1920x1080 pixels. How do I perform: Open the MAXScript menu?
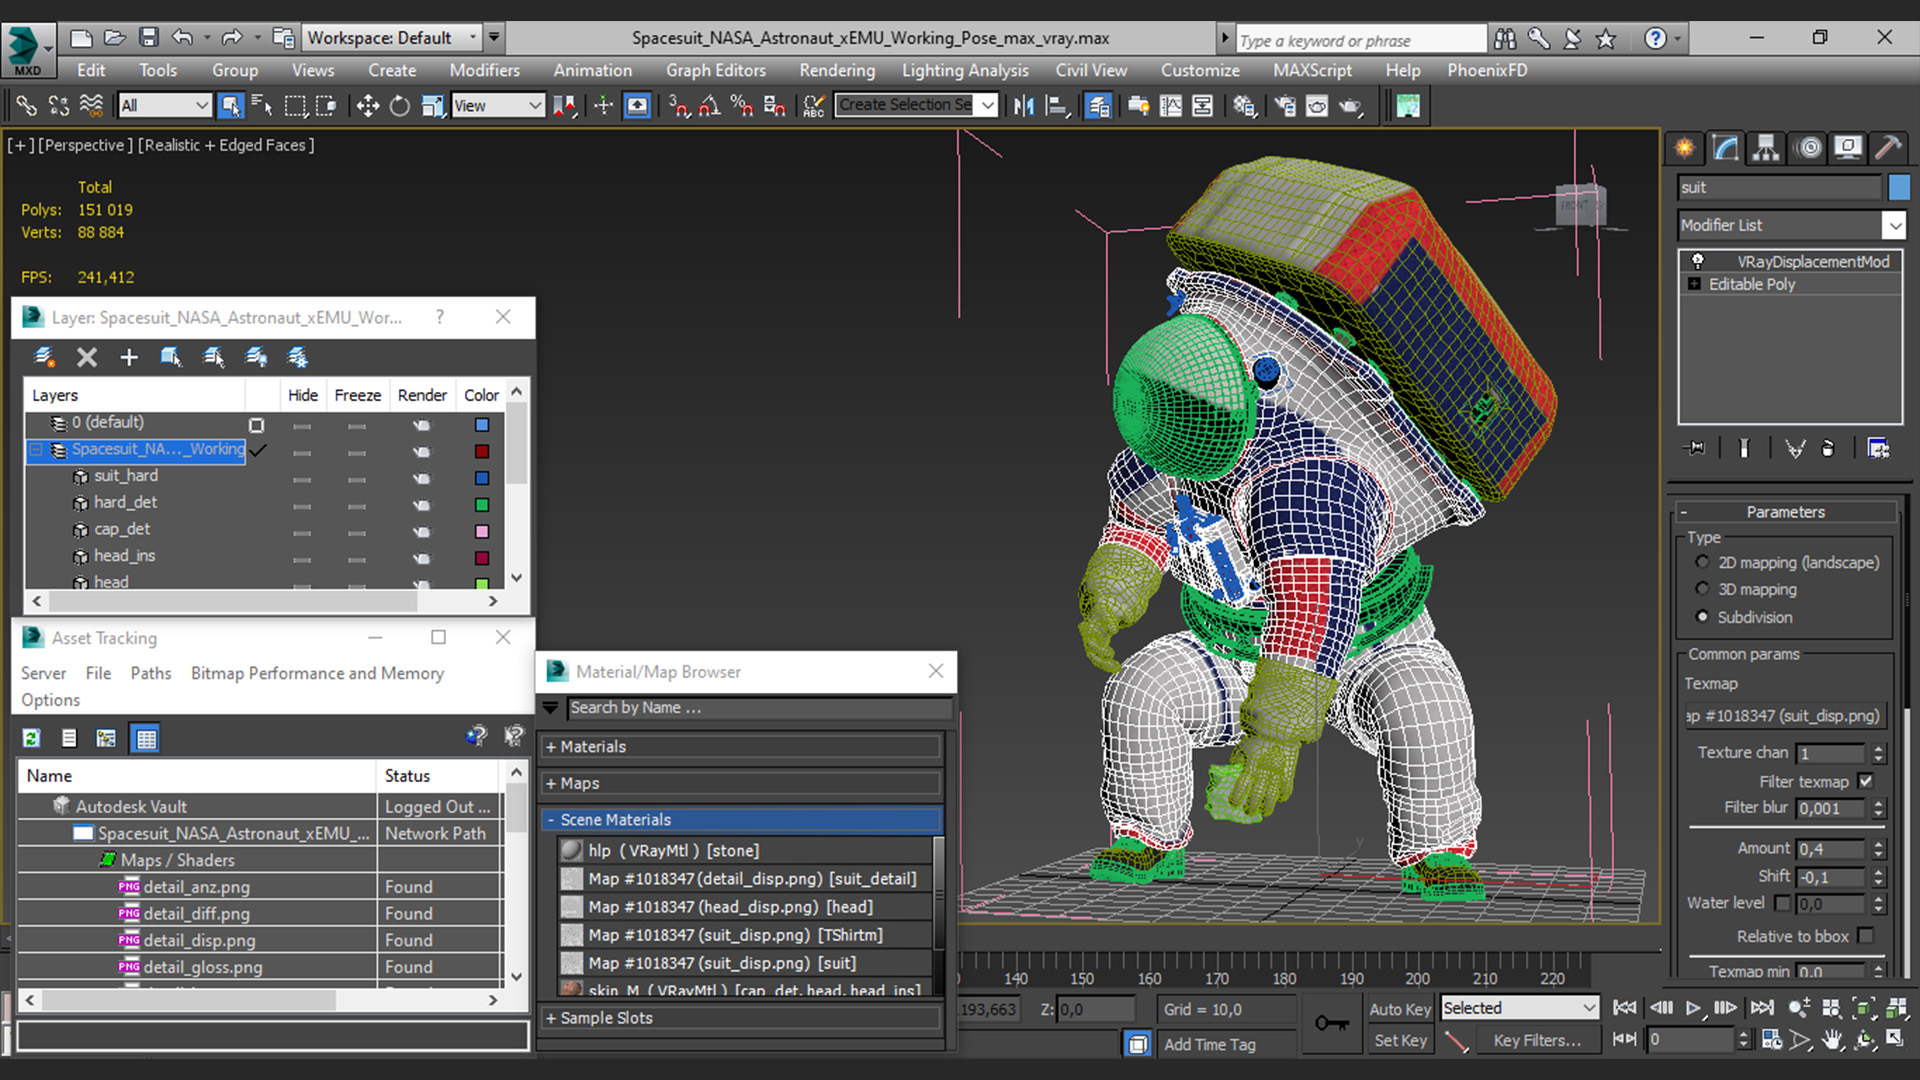coord(1312,70)
